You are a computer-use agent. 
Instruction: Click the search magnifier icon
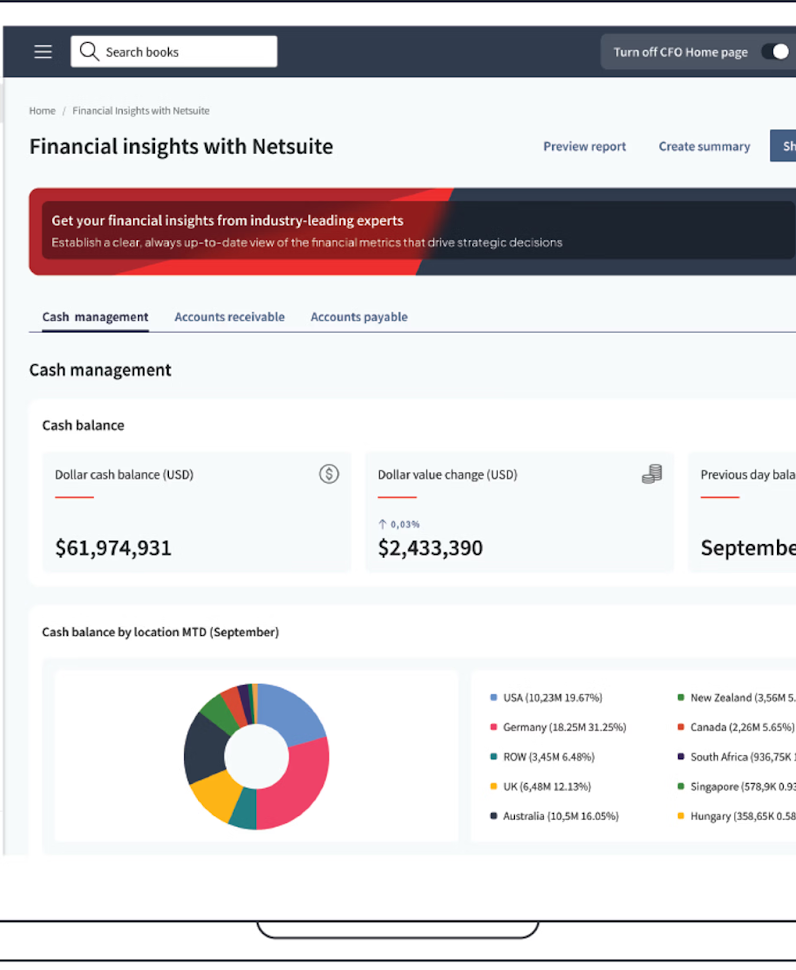pyautogui.click(x=89, y=51)
